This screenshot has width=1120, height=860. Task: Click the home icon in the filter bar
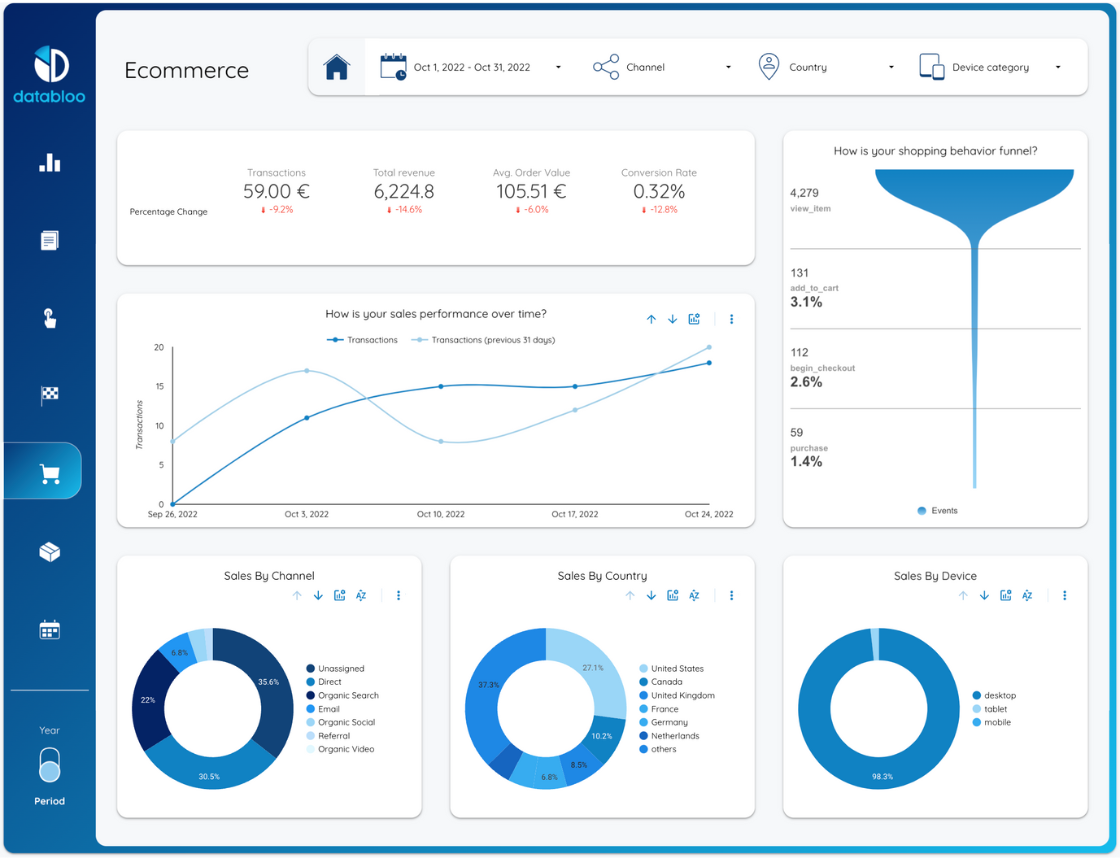tap(337, 66)
